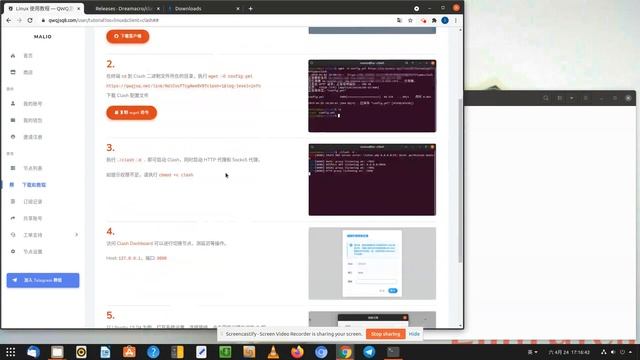Open VLC media player from the dock

point(273,352)
